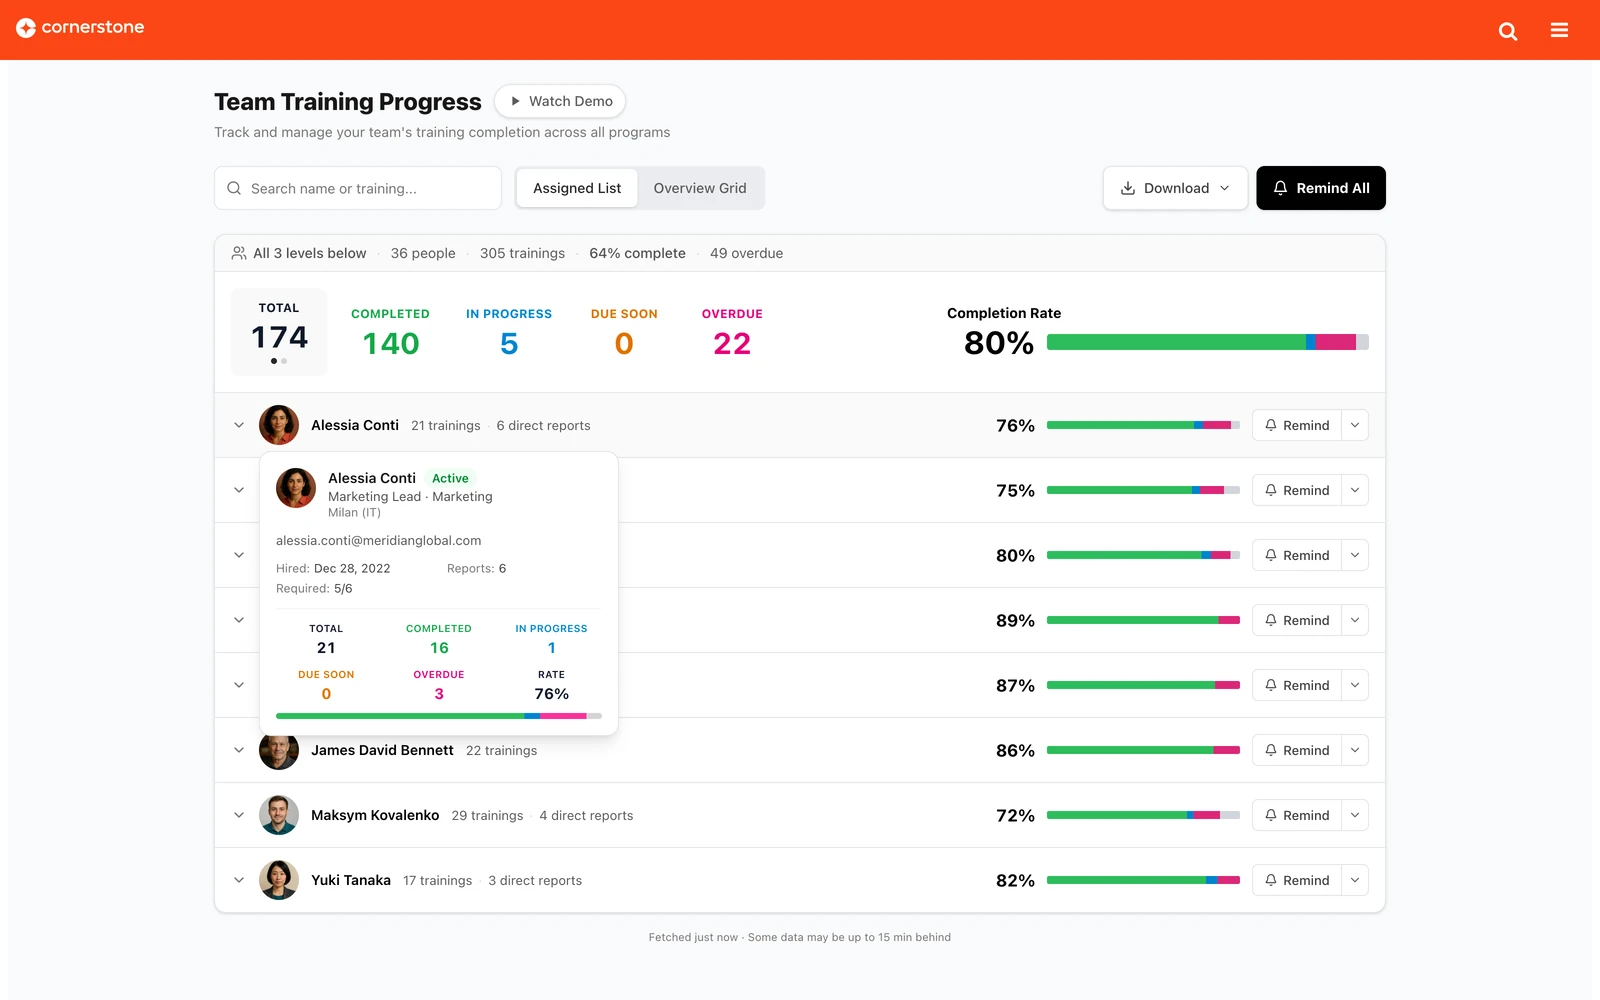Viewport: 1600px width, 1000px height.
Task: Click the Remind All button
Action: pyautogui.click(x=1321, y=188)
